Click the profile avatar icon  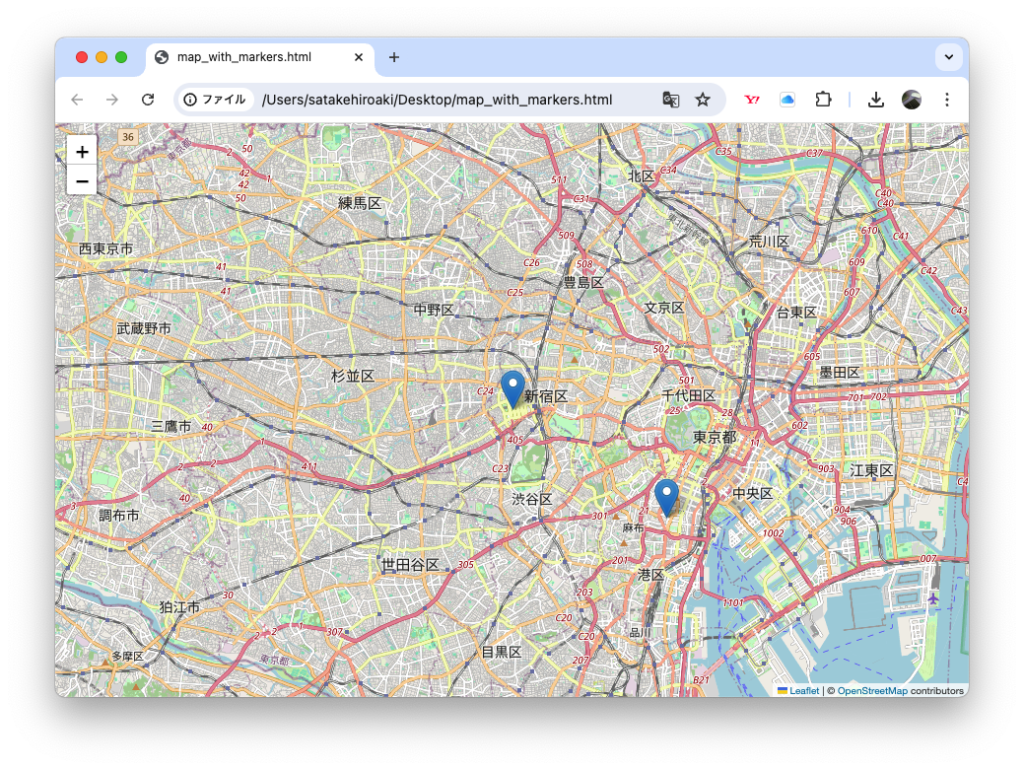coord(913,99)
